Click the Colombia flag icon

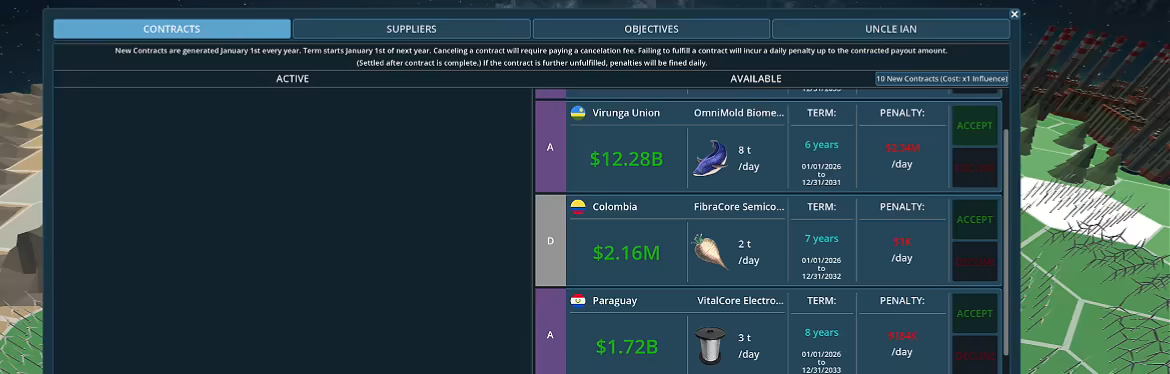(578, 207)
